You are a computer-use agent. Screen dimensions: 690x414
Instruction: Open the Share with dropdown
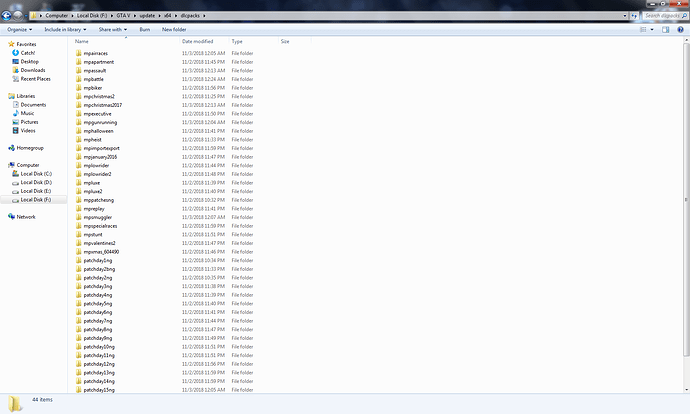pyautogui.click(x=113, y=29)
